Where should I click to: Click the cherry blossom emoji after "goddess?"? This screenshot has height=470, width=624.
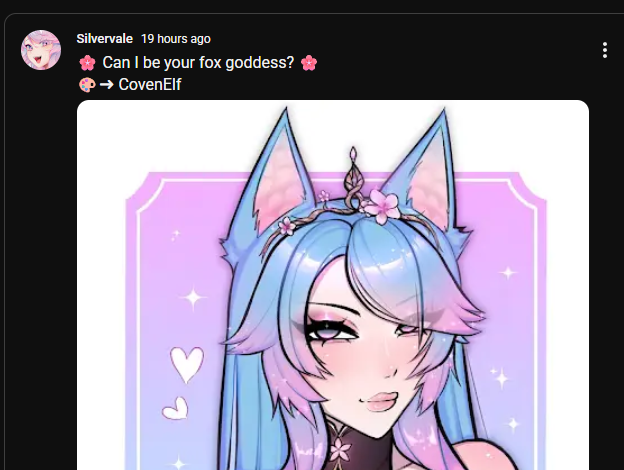coord(309,63)
